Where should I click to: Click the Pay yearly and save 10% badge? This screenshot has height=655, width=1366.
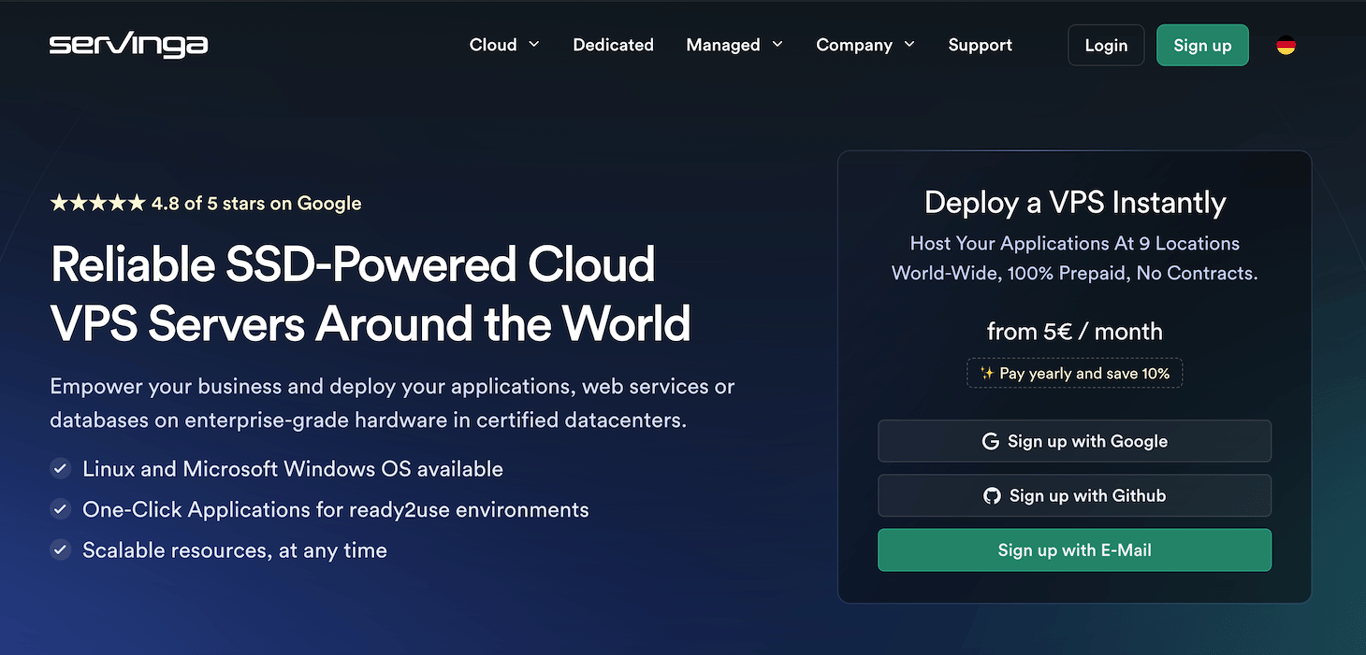[1074, 372]
